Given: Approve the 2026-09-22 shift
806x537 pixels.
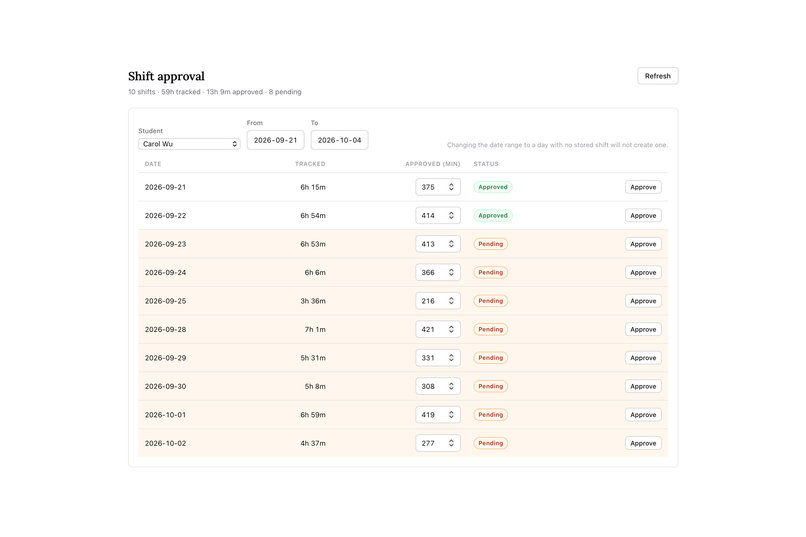Looking at the screenshot, I should pyautogui.click(x=643, y=215).
